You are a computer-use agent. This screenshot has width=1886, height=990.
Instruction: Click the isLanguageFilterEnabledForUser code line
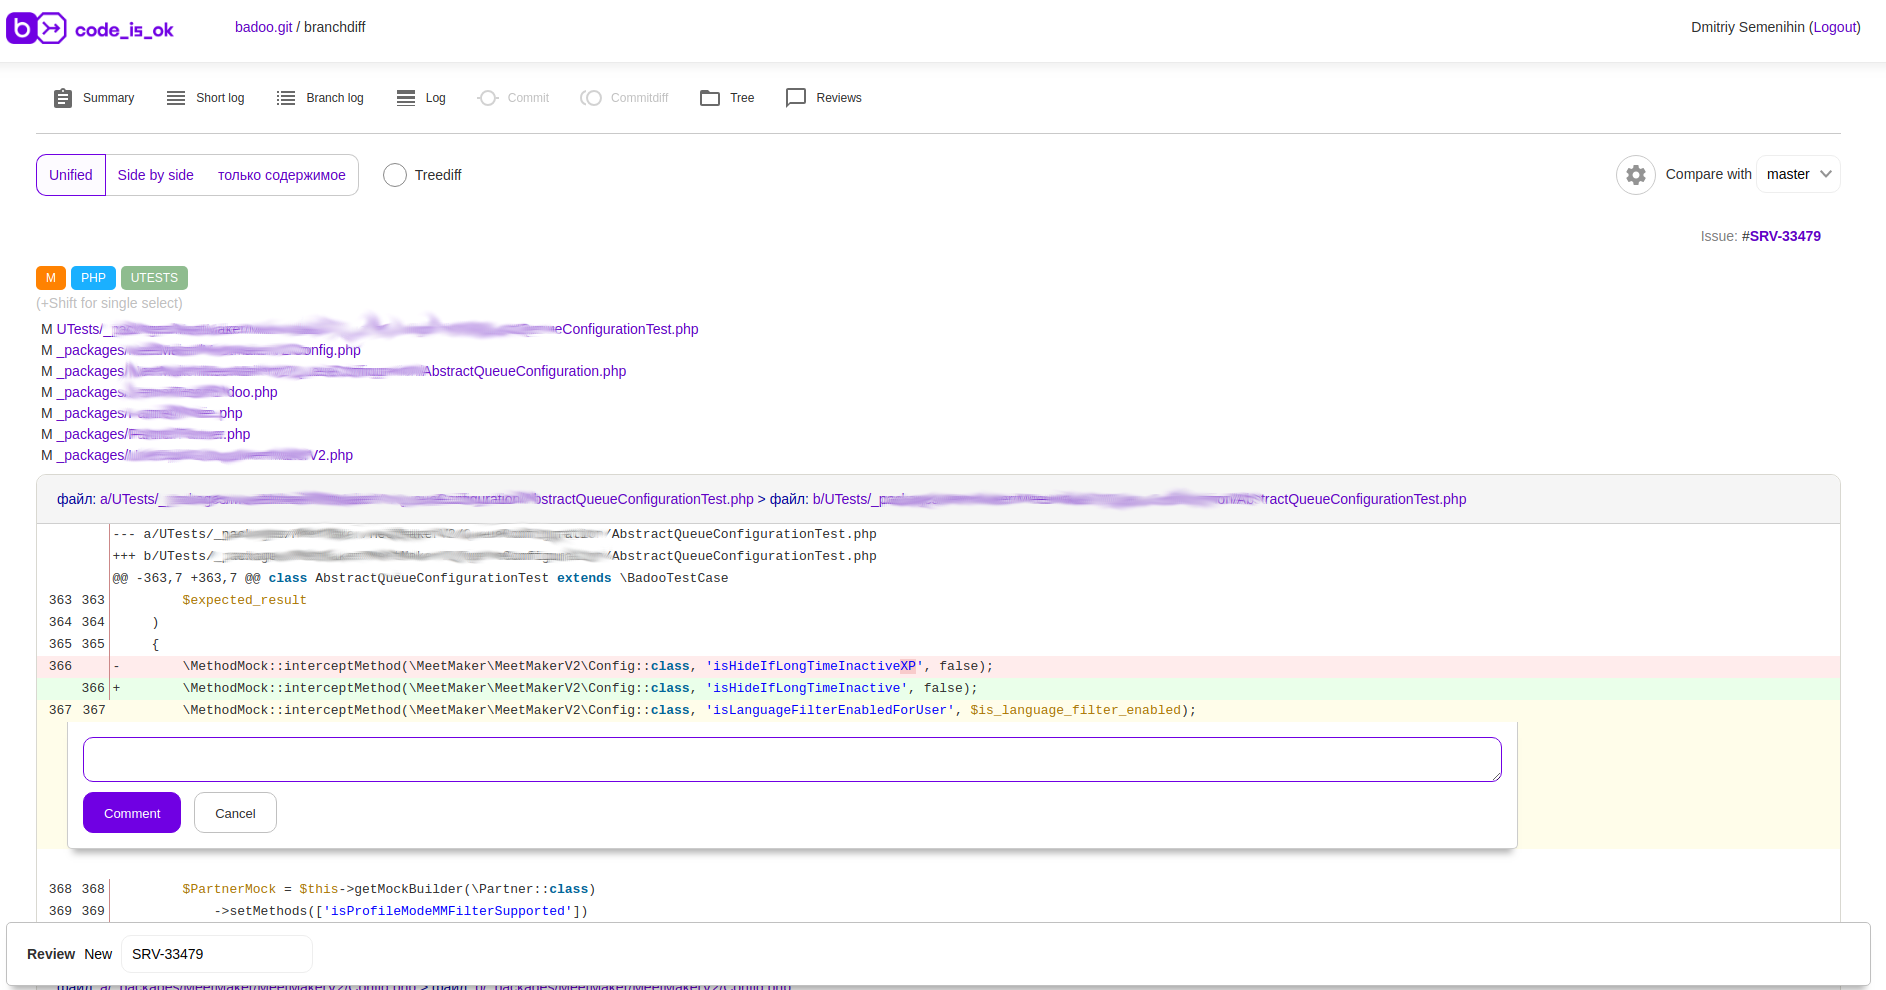938,710
